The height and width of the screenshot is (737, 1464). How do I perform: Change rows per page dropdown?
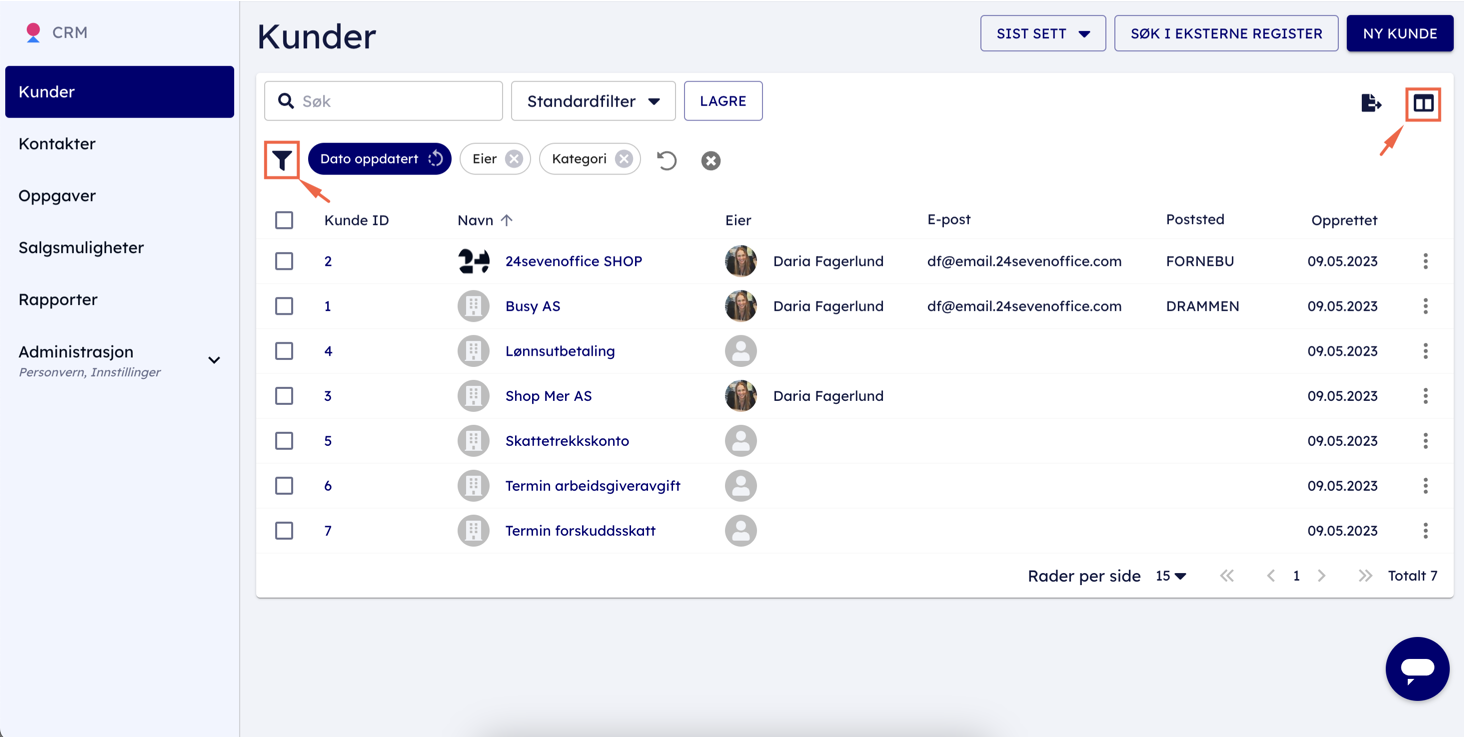tap(1171, 576)
